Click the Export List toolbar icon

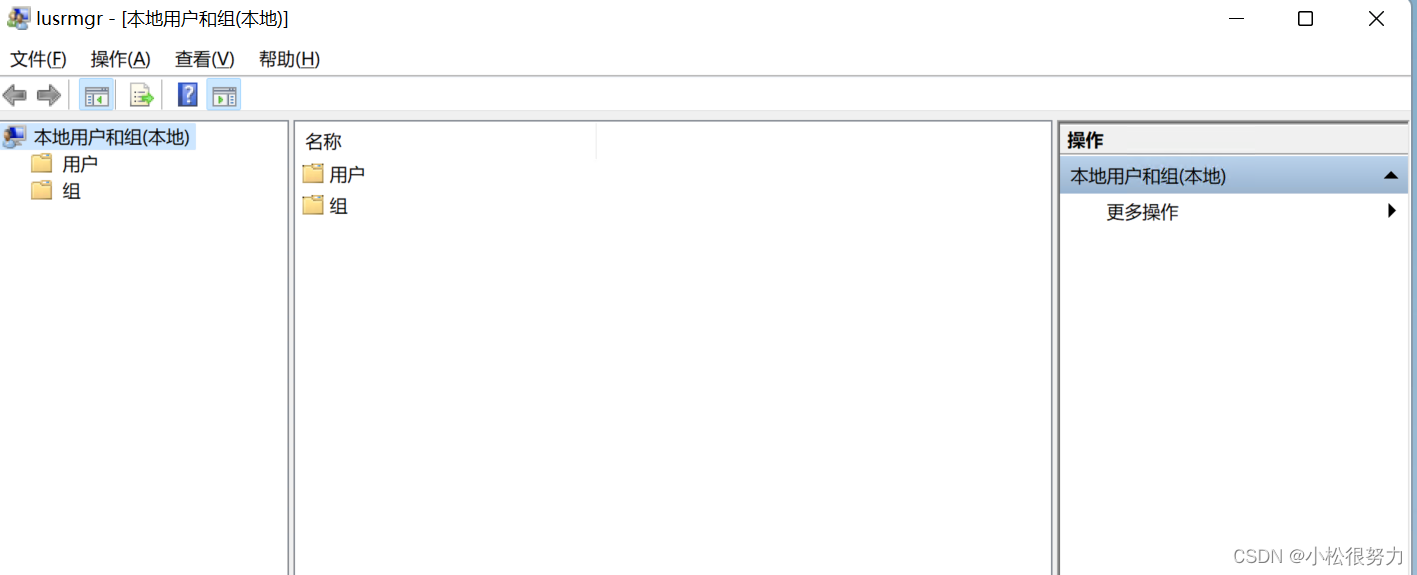(x=142, y=96)
